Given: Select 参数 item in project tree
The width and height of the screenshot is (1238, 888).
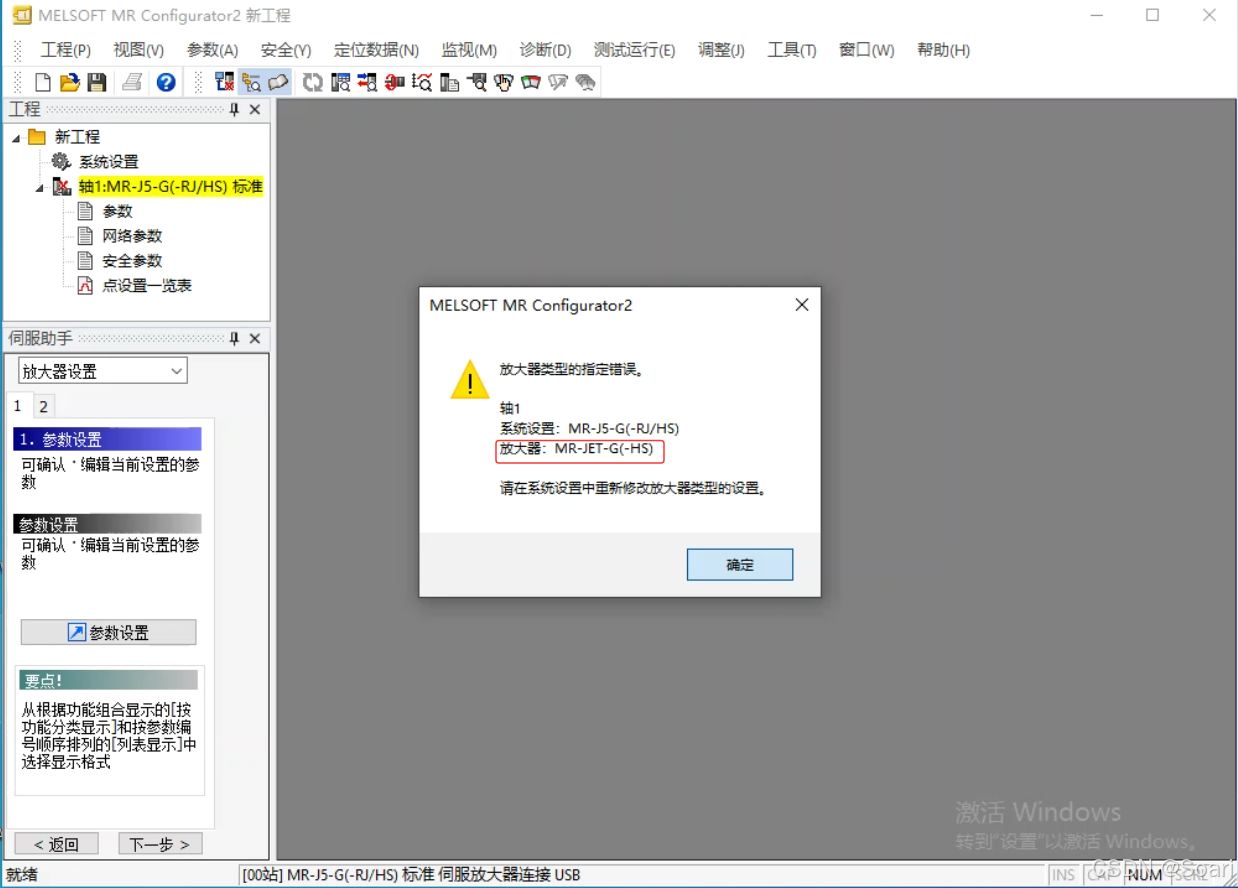Looking at the screenshot, I should coord(117,211).
